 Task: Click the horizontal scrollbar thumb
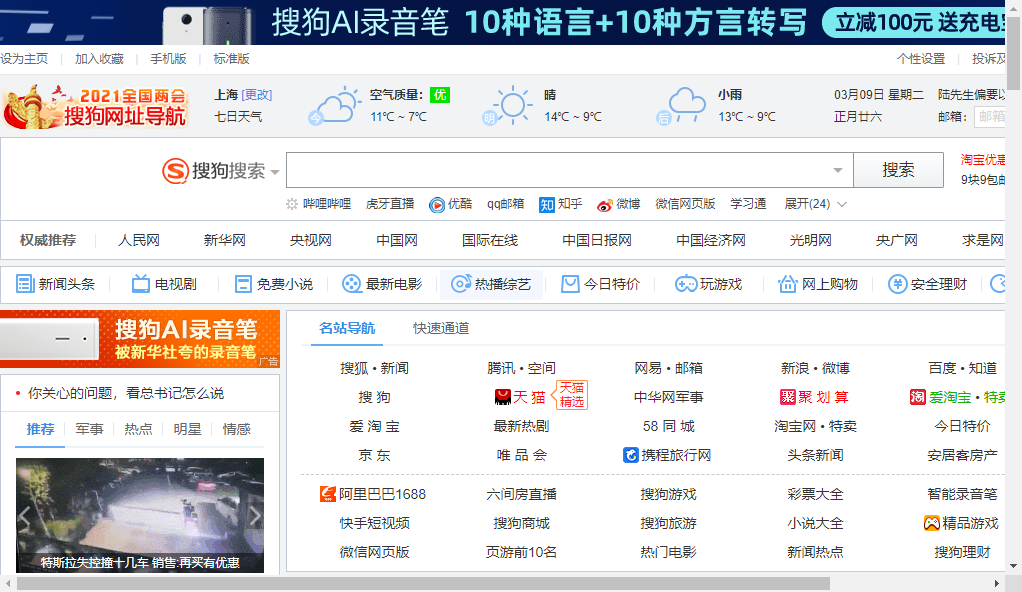[423, 584]
